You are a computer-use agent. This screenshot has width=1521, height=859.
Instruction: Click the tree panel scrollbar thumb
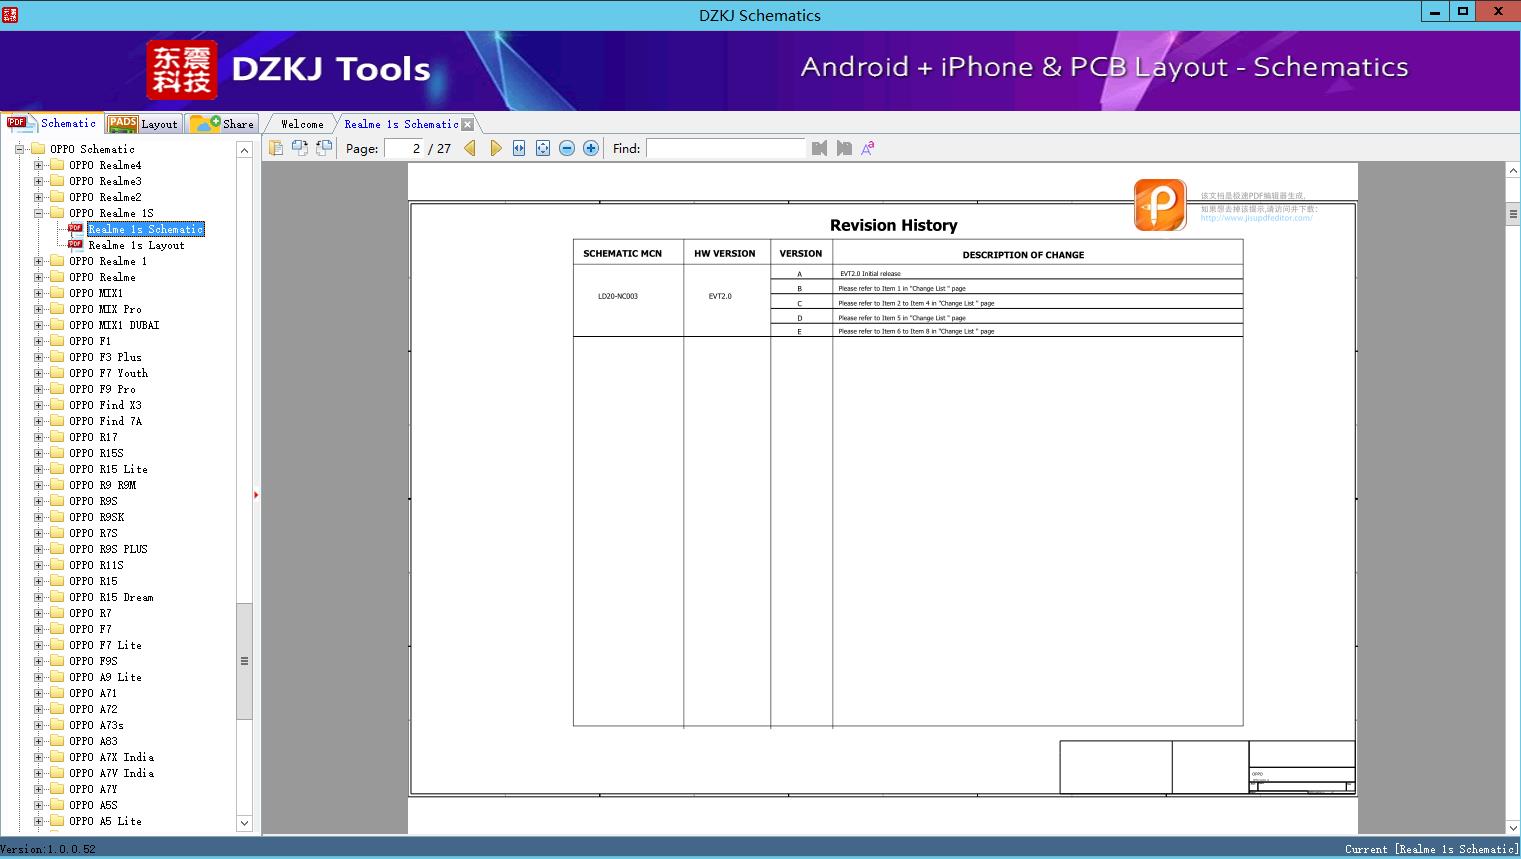coord(244,661)
